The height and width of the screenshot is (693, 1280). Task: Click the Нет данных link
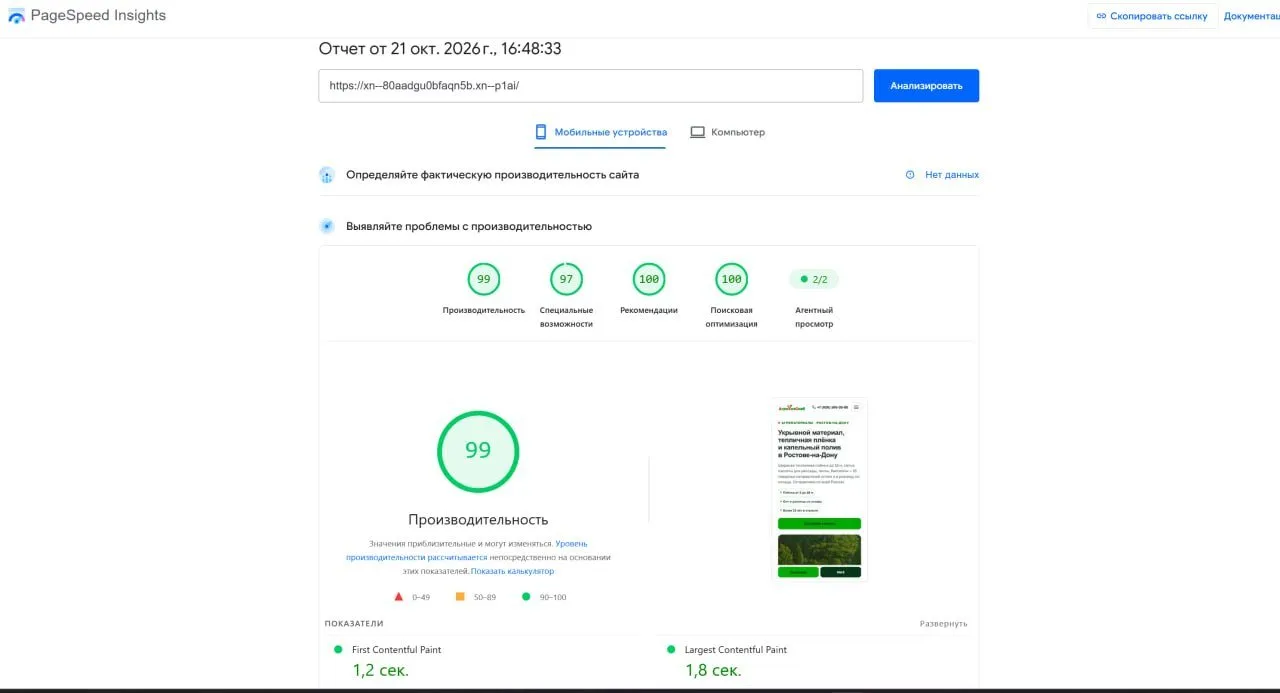click(952, 175)
